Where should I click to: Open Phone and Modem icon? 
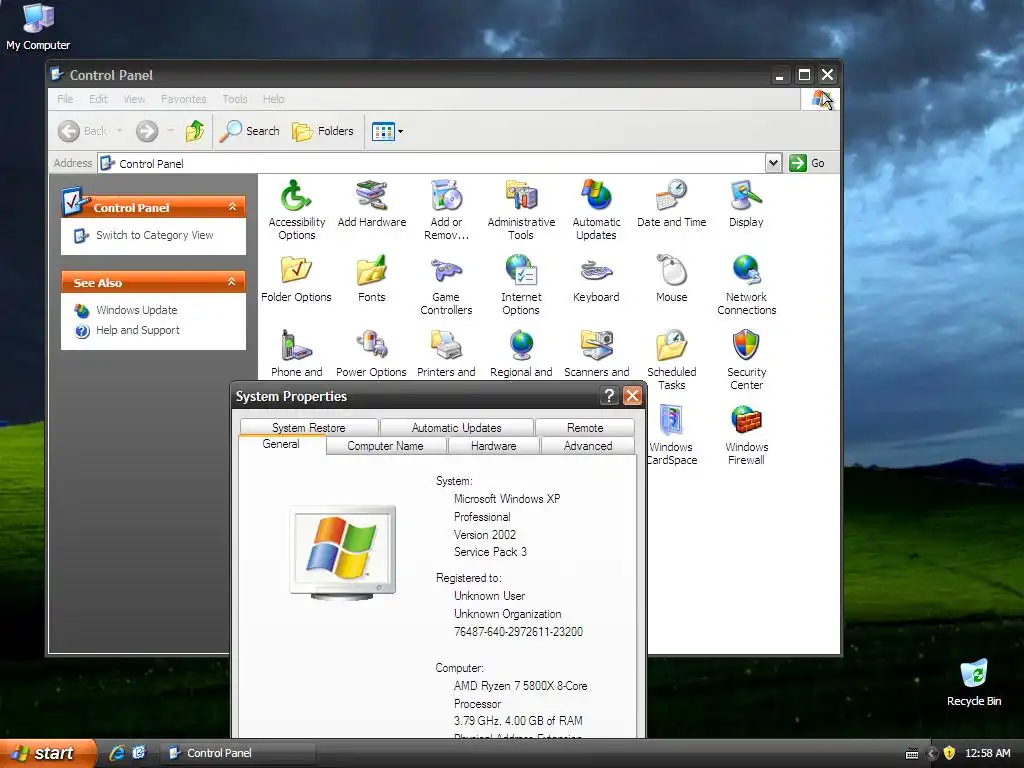[x=296, y=353]
